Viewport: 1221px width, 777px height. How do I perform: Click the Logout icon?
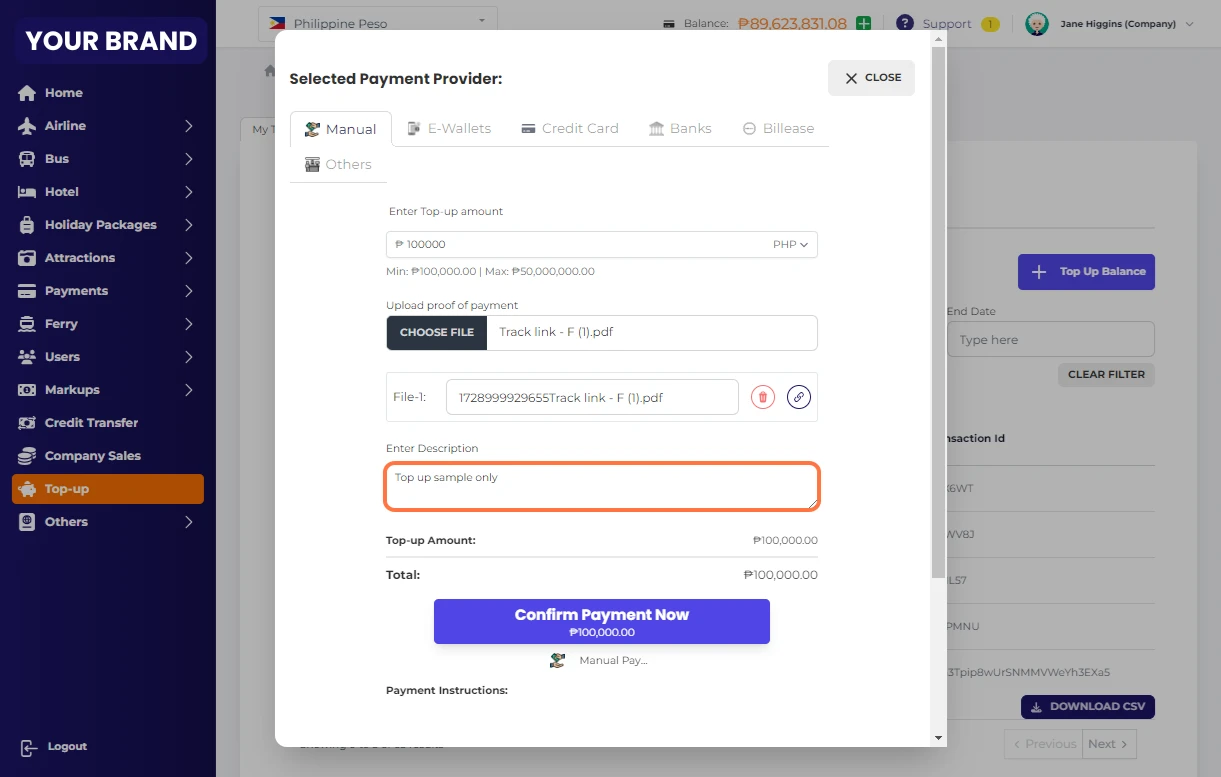click(x=28, y=747)
